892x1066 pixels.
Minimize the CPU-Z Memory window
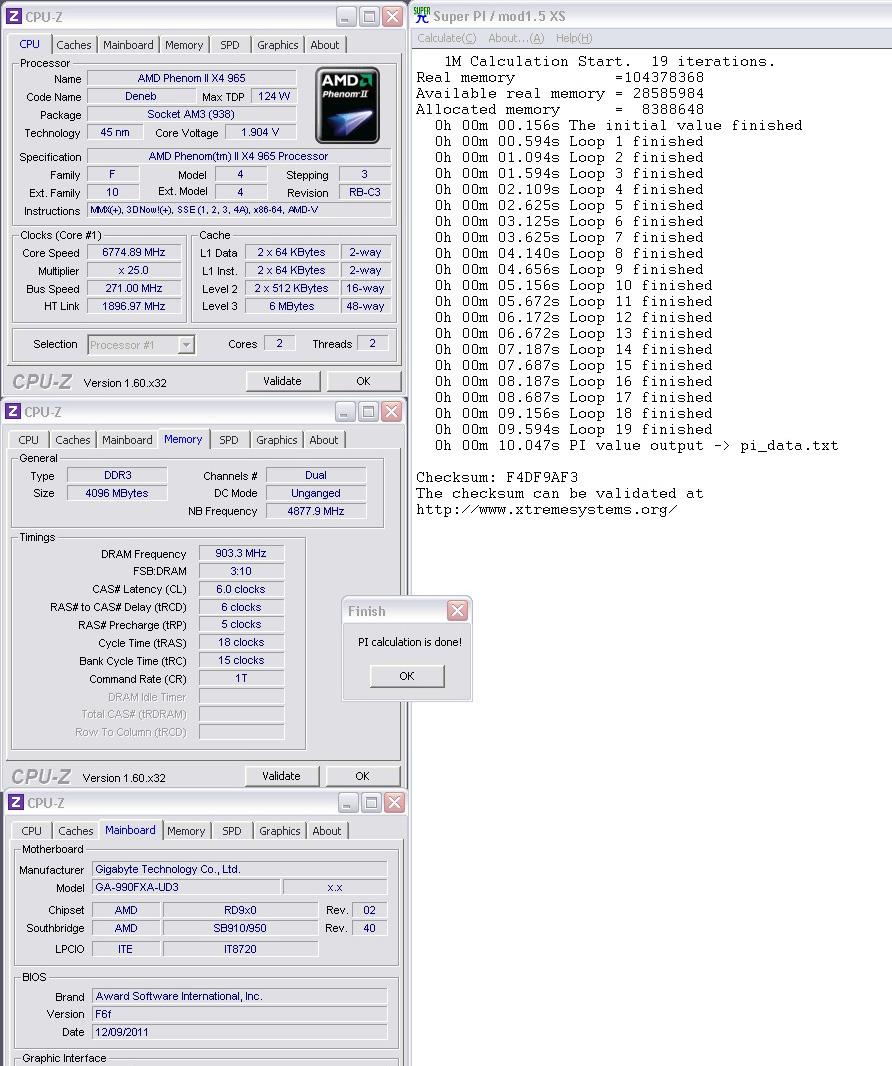click(345, 411)
